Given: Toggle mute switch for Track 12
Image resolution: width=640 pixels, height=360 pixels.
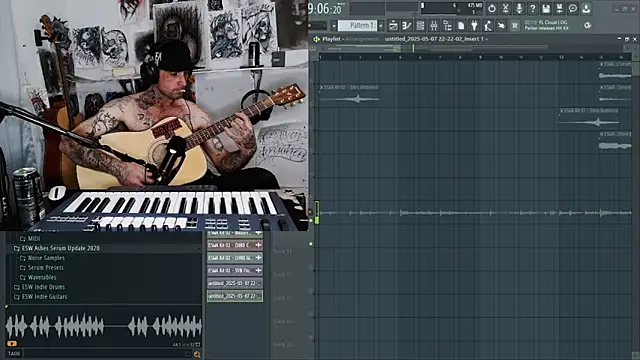Looking at the screenshot, I should (x=311, y=267).
